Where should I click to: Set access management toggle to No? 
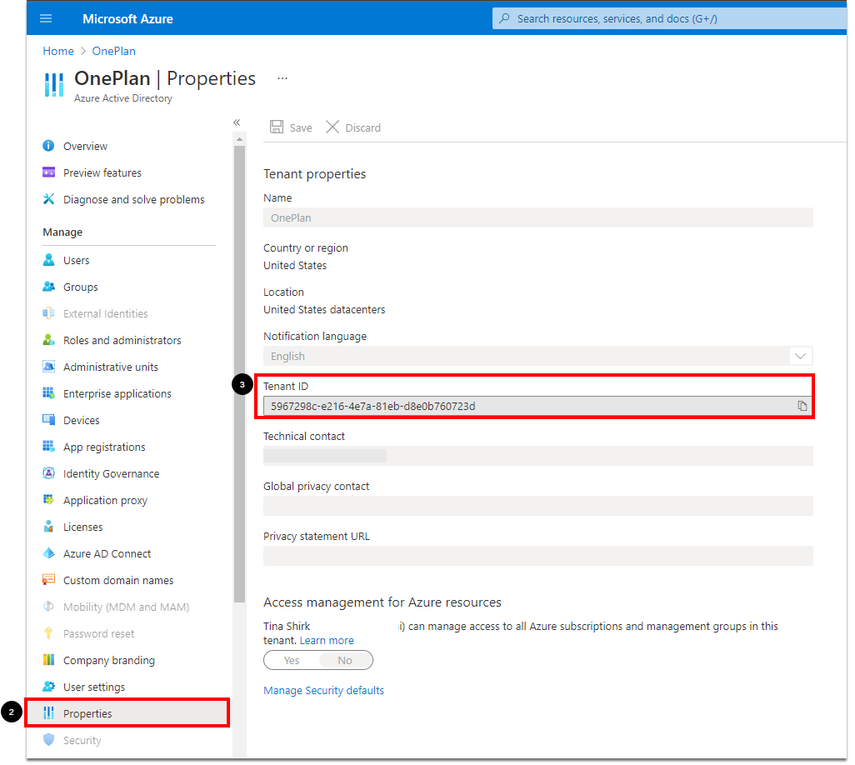[345, 660]
